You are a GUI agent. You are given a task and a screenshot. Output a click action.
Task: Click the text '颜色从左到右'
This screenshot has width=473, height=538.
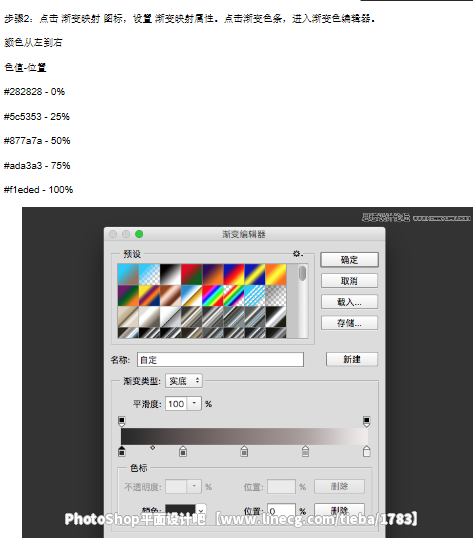[33, 43]
